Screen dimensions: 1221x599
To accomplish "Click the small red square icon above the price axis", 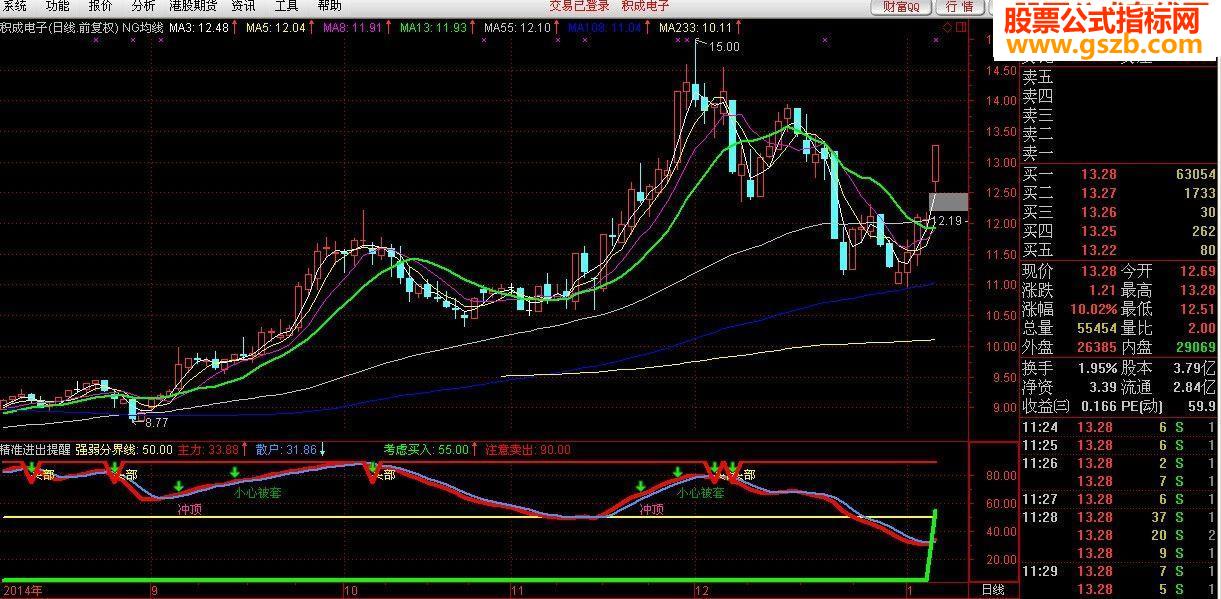I will click(x=960, y=25).
